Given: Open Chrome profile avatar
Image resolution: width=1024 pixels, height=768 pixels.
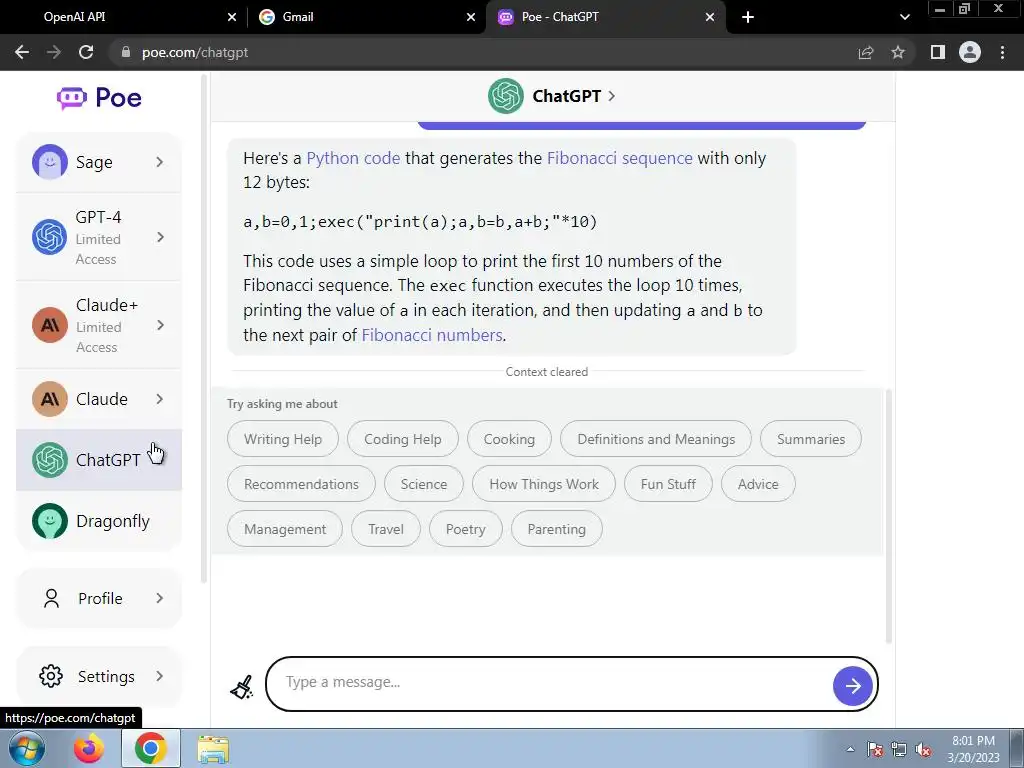Looking at the screenshot, I should point(970,52).
